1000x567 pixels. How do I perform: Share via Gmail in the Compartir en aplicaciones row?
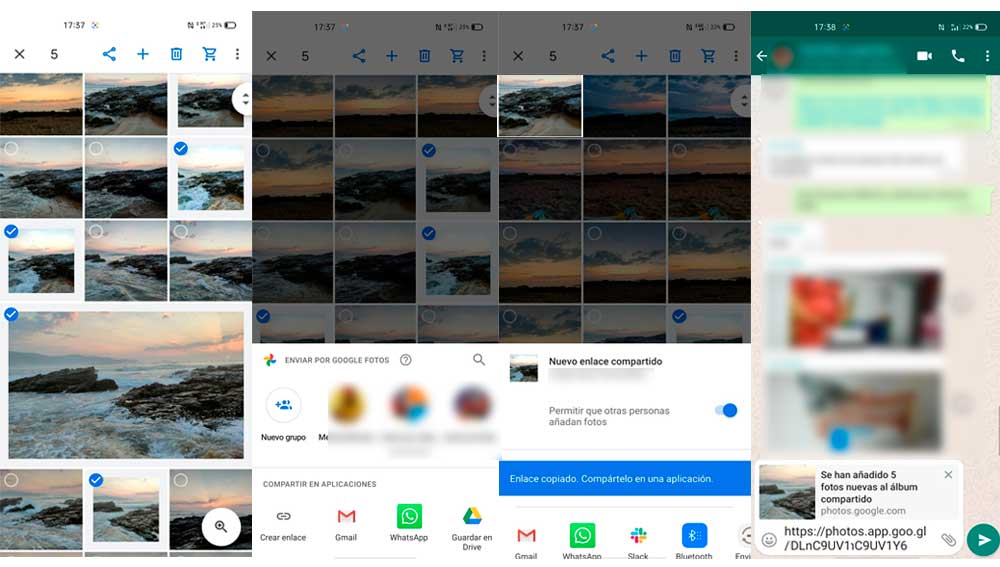point(346,525)
